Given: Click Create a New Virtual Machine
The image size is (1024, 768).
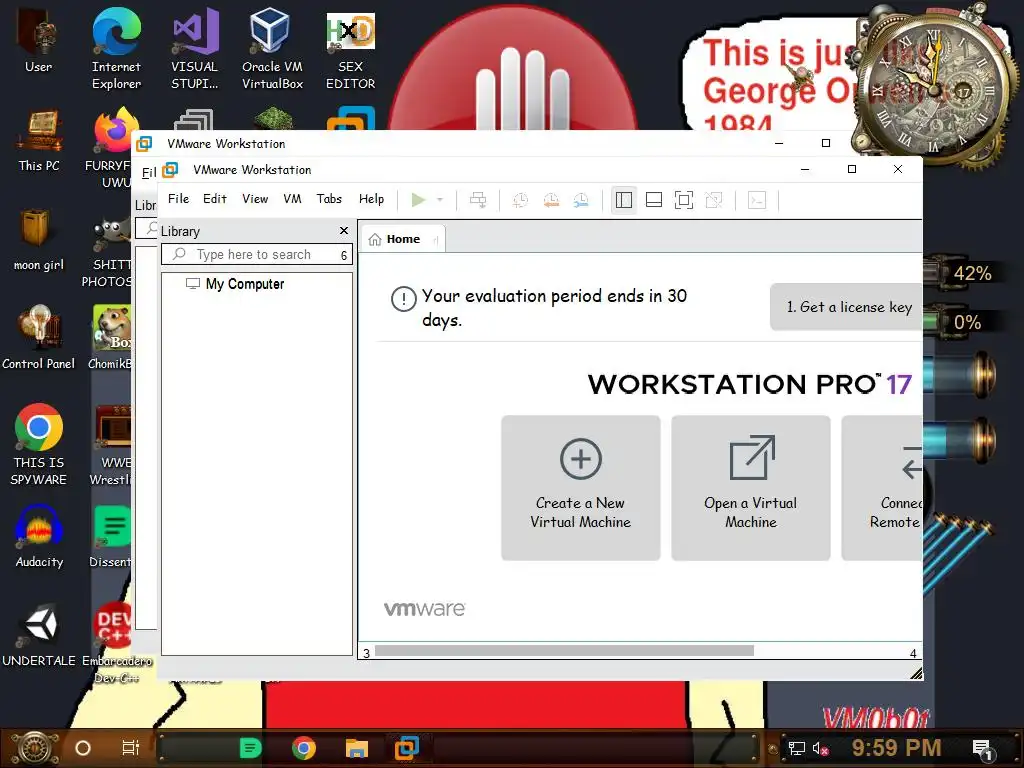Looking at the screenshot, I should tap(581, 487).
